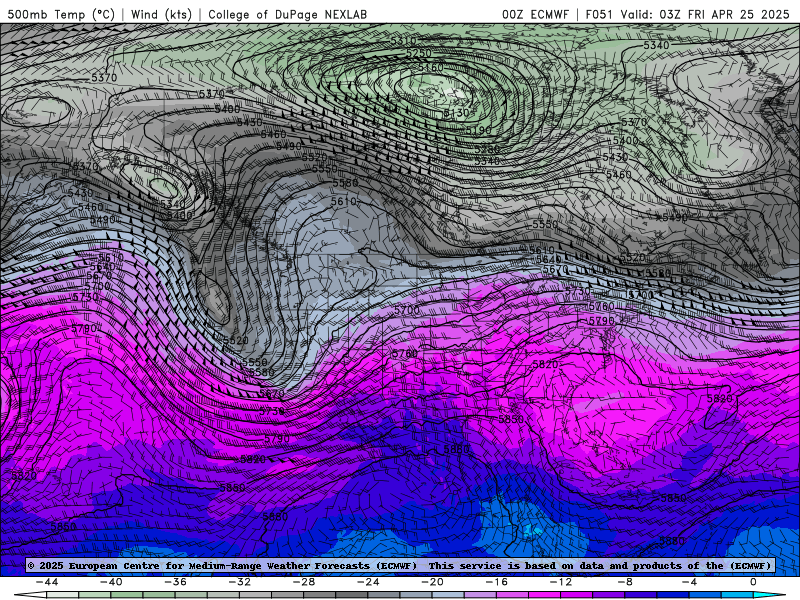This screenshot has height=600, width=800.
Task: Click the -4 colorbar label
Action: tap(689, 582)
